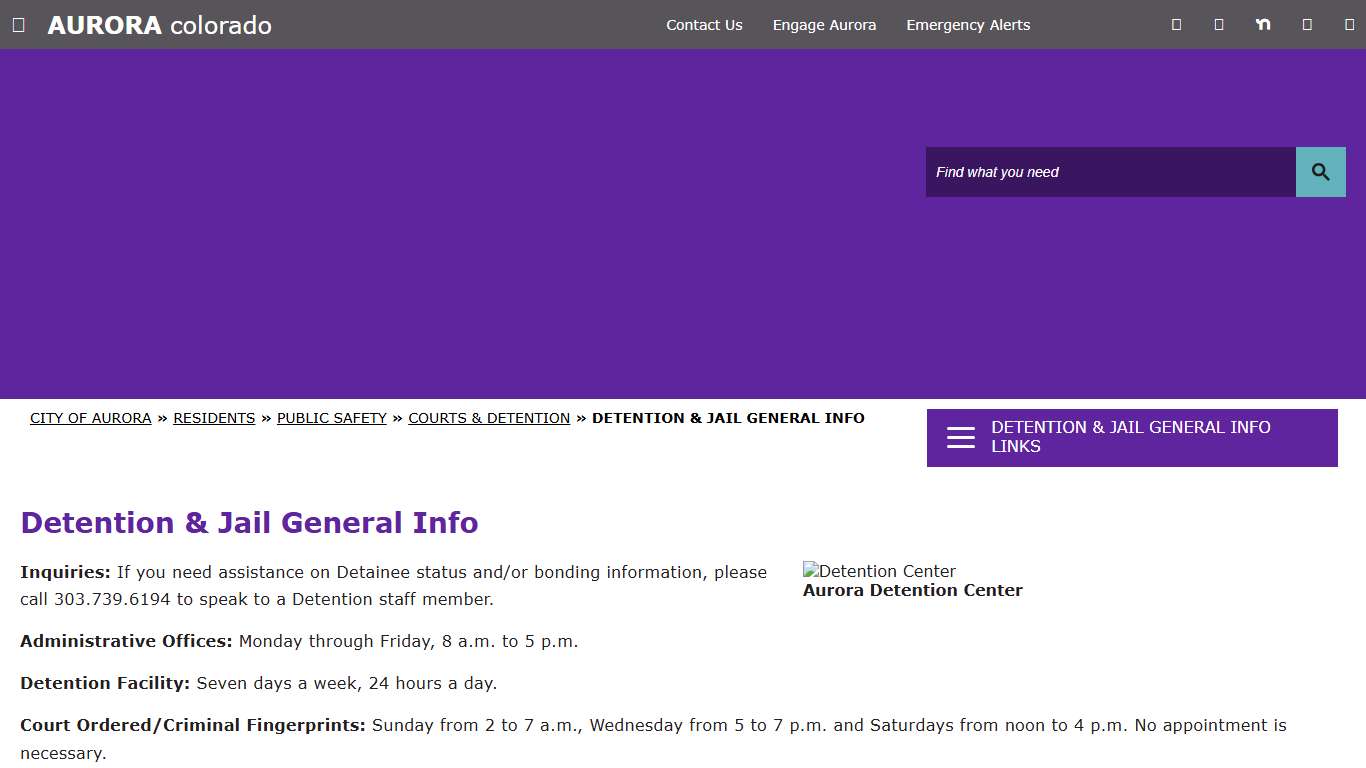1366x768 pixels.
Task: Open Emergency Alerts from the header
Action: 967,25
